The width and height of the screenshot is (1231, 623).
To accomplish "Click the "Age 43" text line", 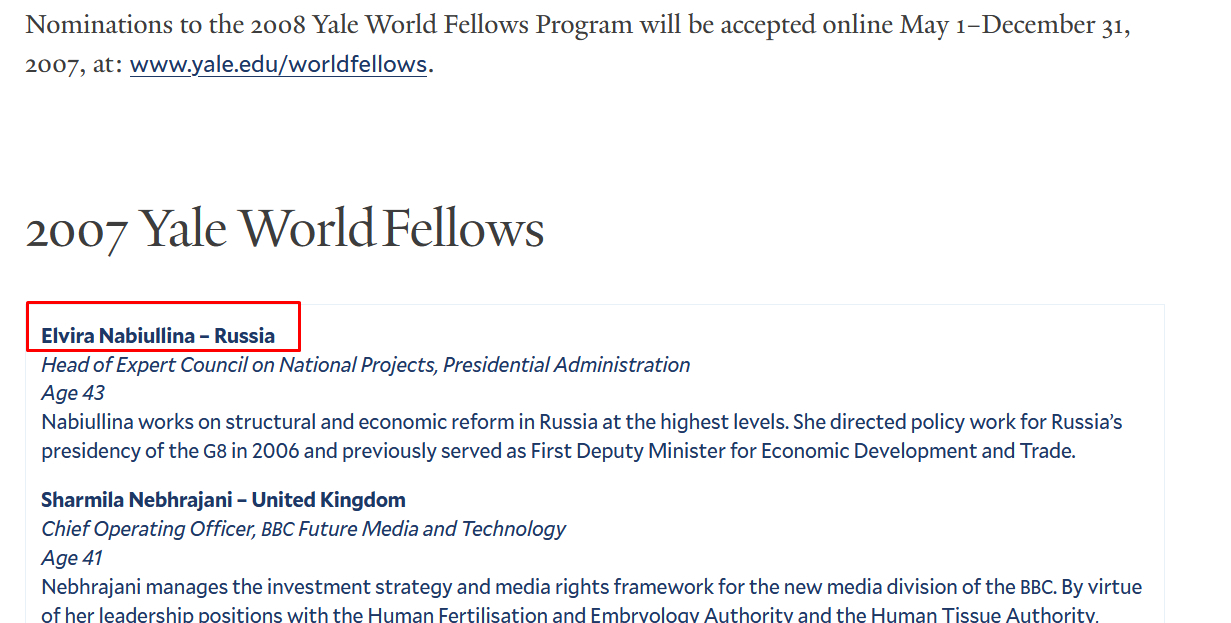I will click(73, 393).
